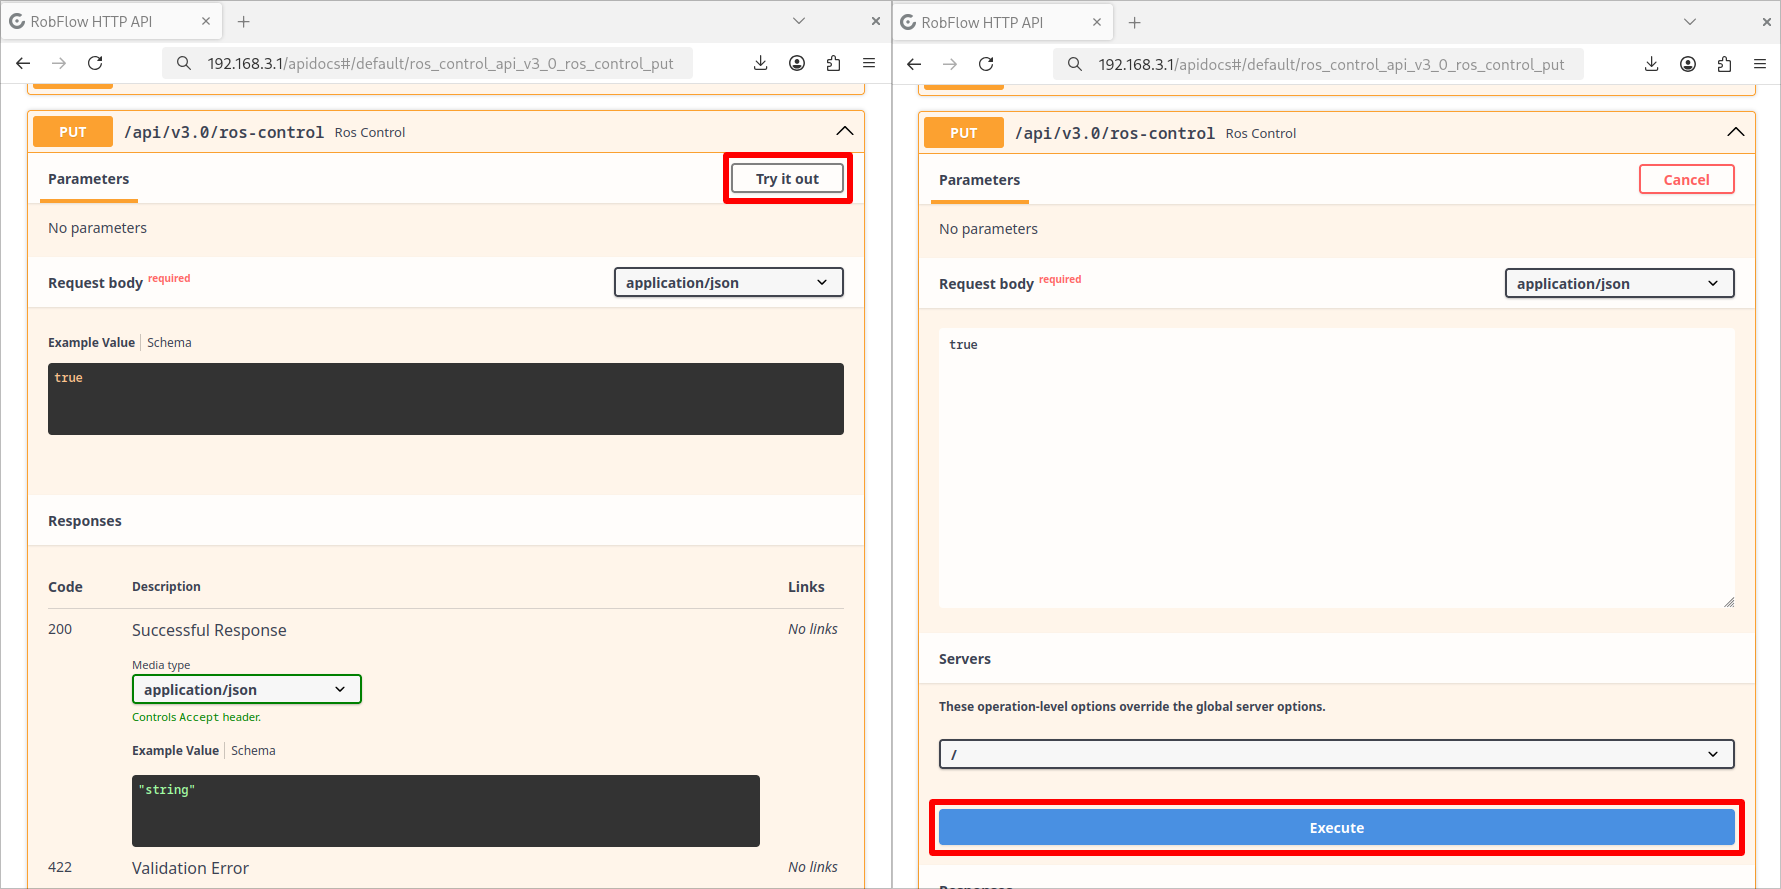Go back in the right browser window
The width and height of the screenshot is (1781, 889).
pos(914,64)
